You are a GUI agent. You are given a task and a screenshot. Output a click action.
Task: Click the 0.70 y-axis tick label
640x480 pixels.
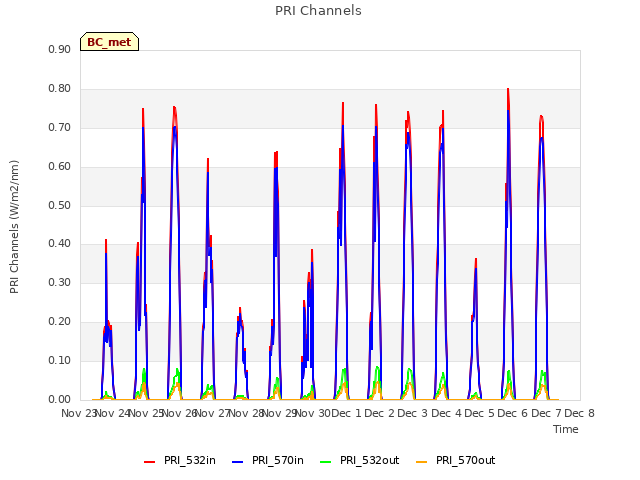[x=60, y=127]
